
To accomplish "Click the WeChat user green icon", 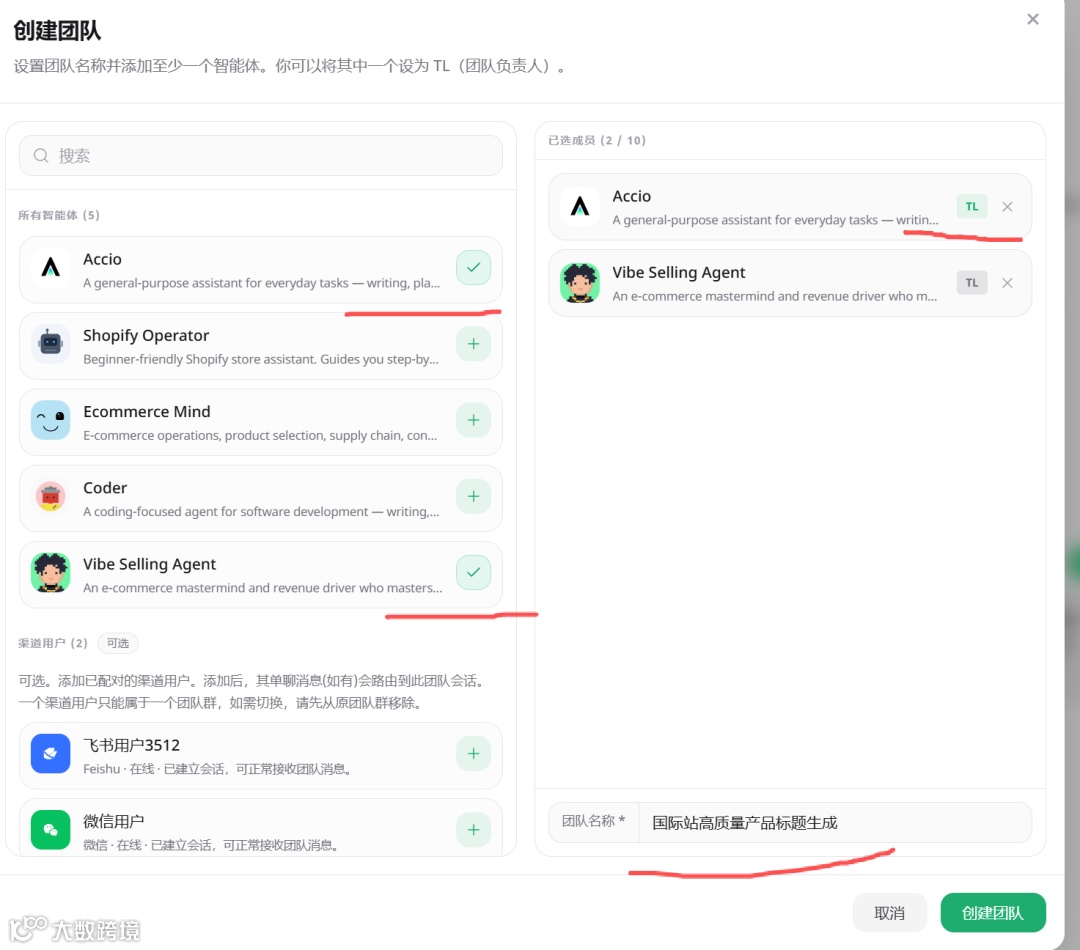I will [50, 829].
